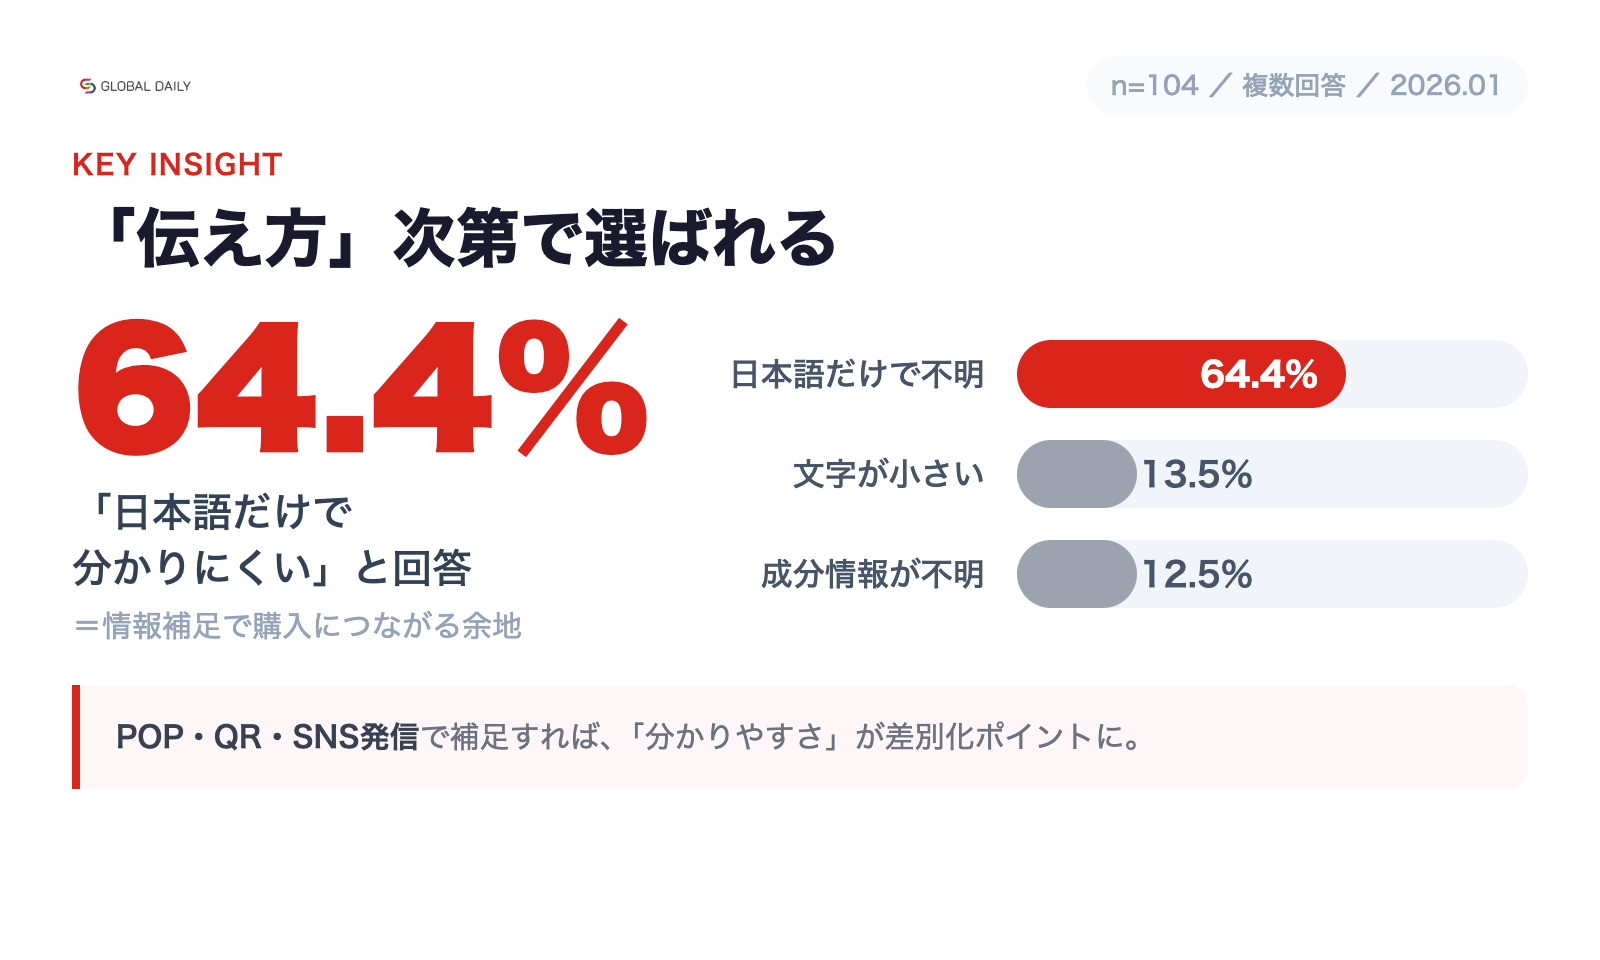Select the 成分情報が不明 bar label
This screenshot has height=960, width=1600.
point(872,574)
